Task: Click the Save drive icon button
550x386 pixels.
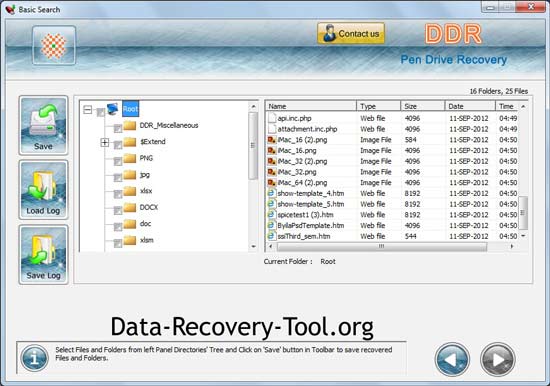Action: tap(43, 125)
